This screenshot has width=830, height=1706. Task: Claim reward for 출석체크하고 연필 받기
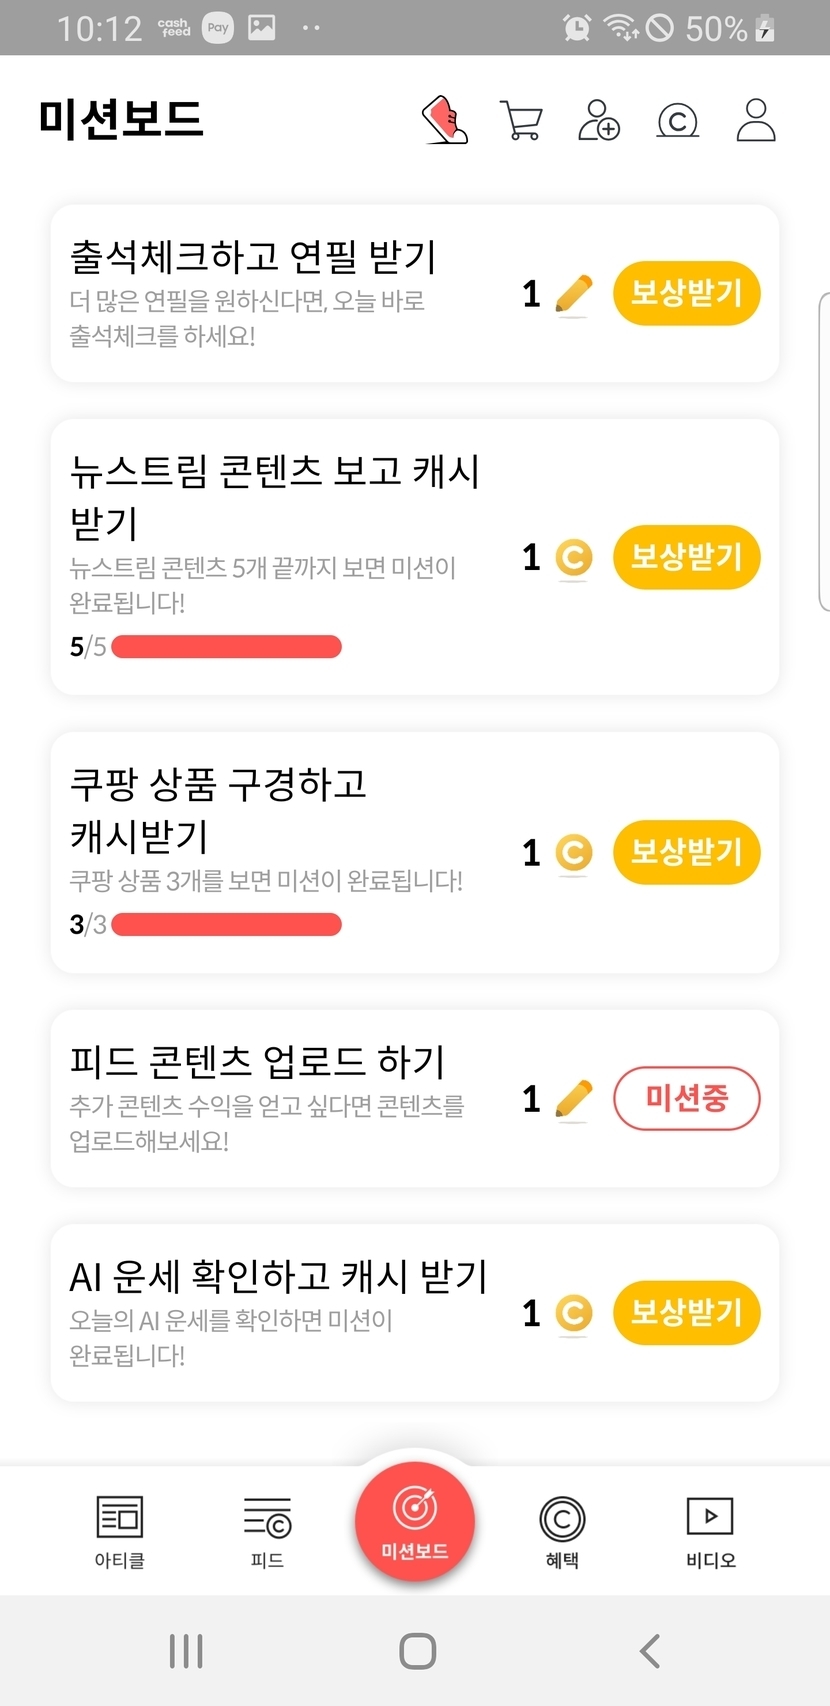[x=686, y=294]
